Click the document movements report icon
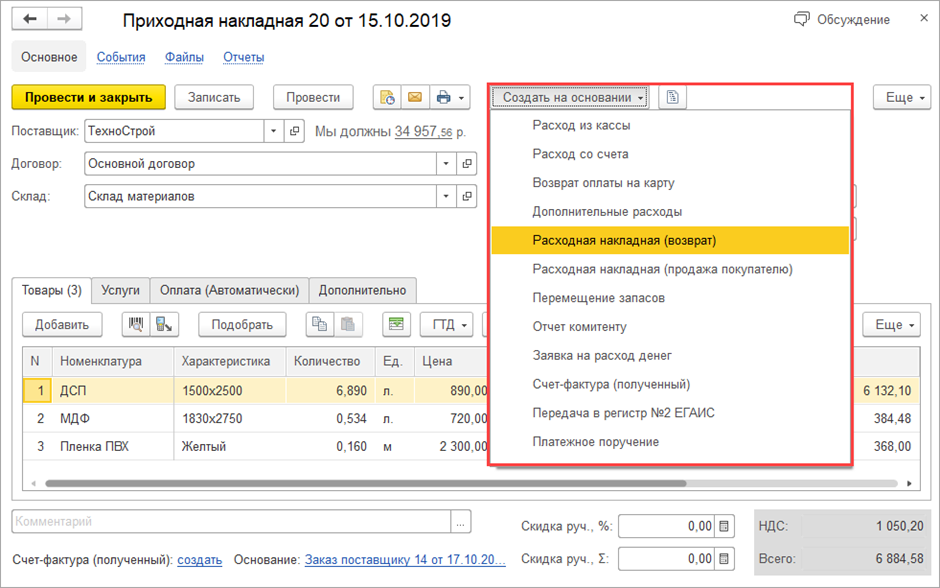 coord(387,97)
